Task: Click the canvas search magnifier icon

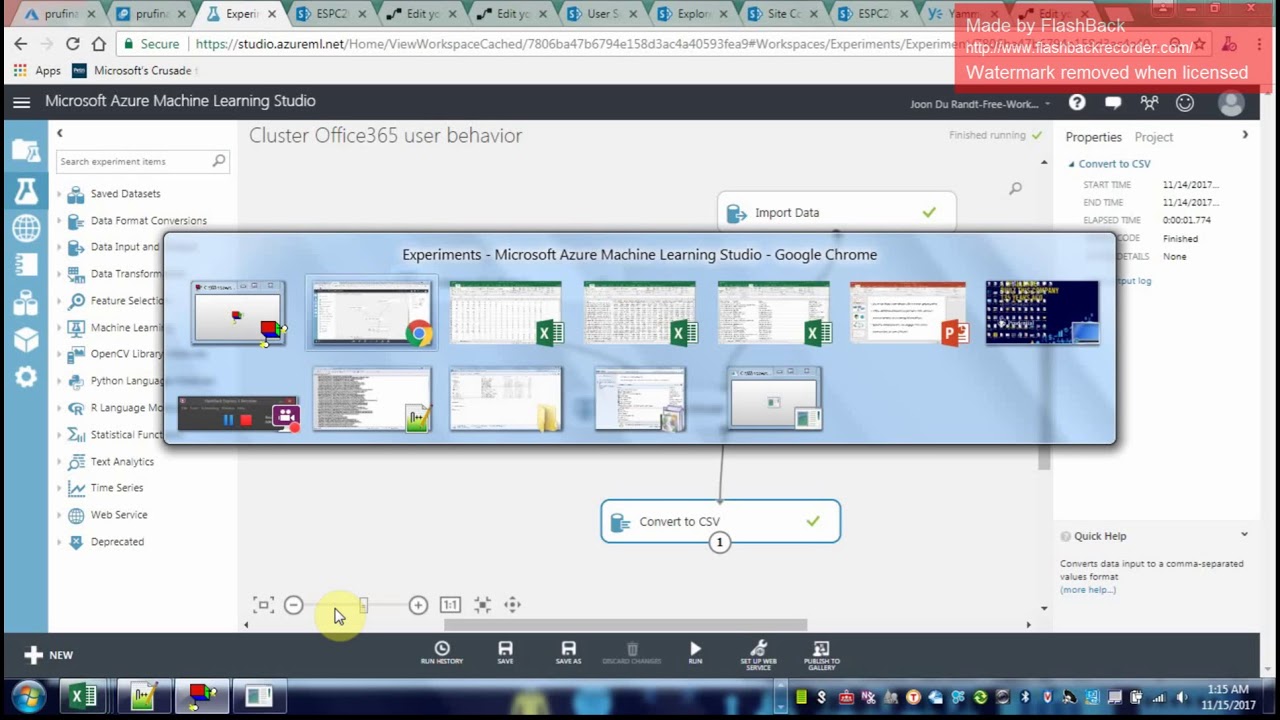Action: 1015,188
